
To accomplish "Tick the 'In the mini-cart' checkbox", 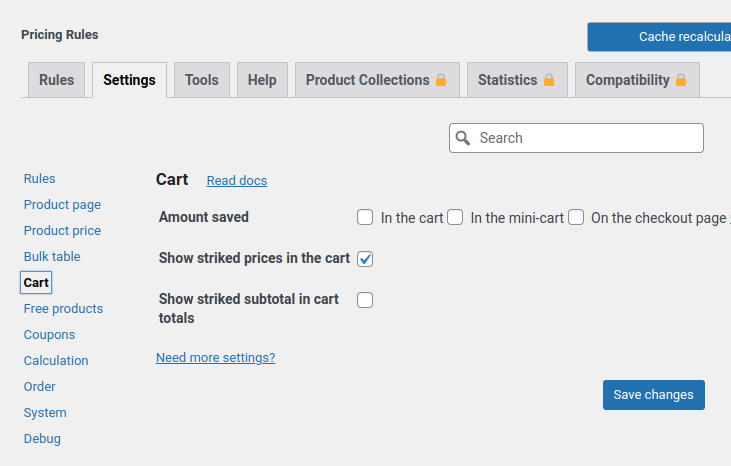I will tap(455, 217).
